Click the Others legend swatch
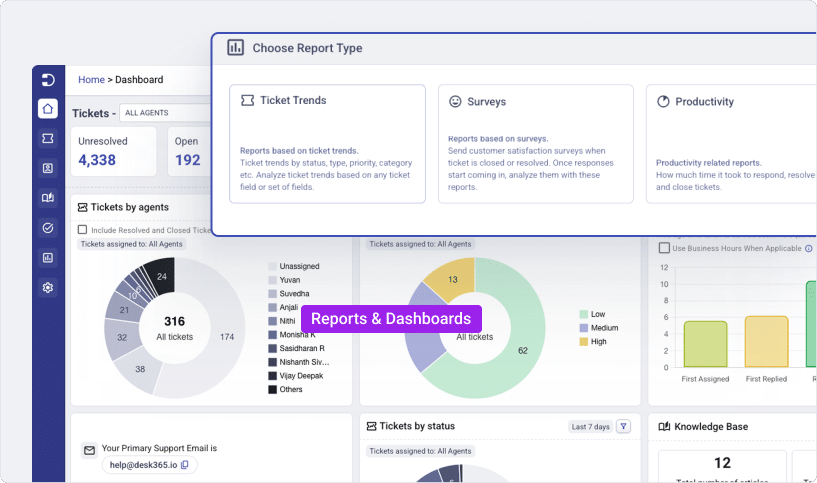The image size is (817, 483). tap(273, 389)
